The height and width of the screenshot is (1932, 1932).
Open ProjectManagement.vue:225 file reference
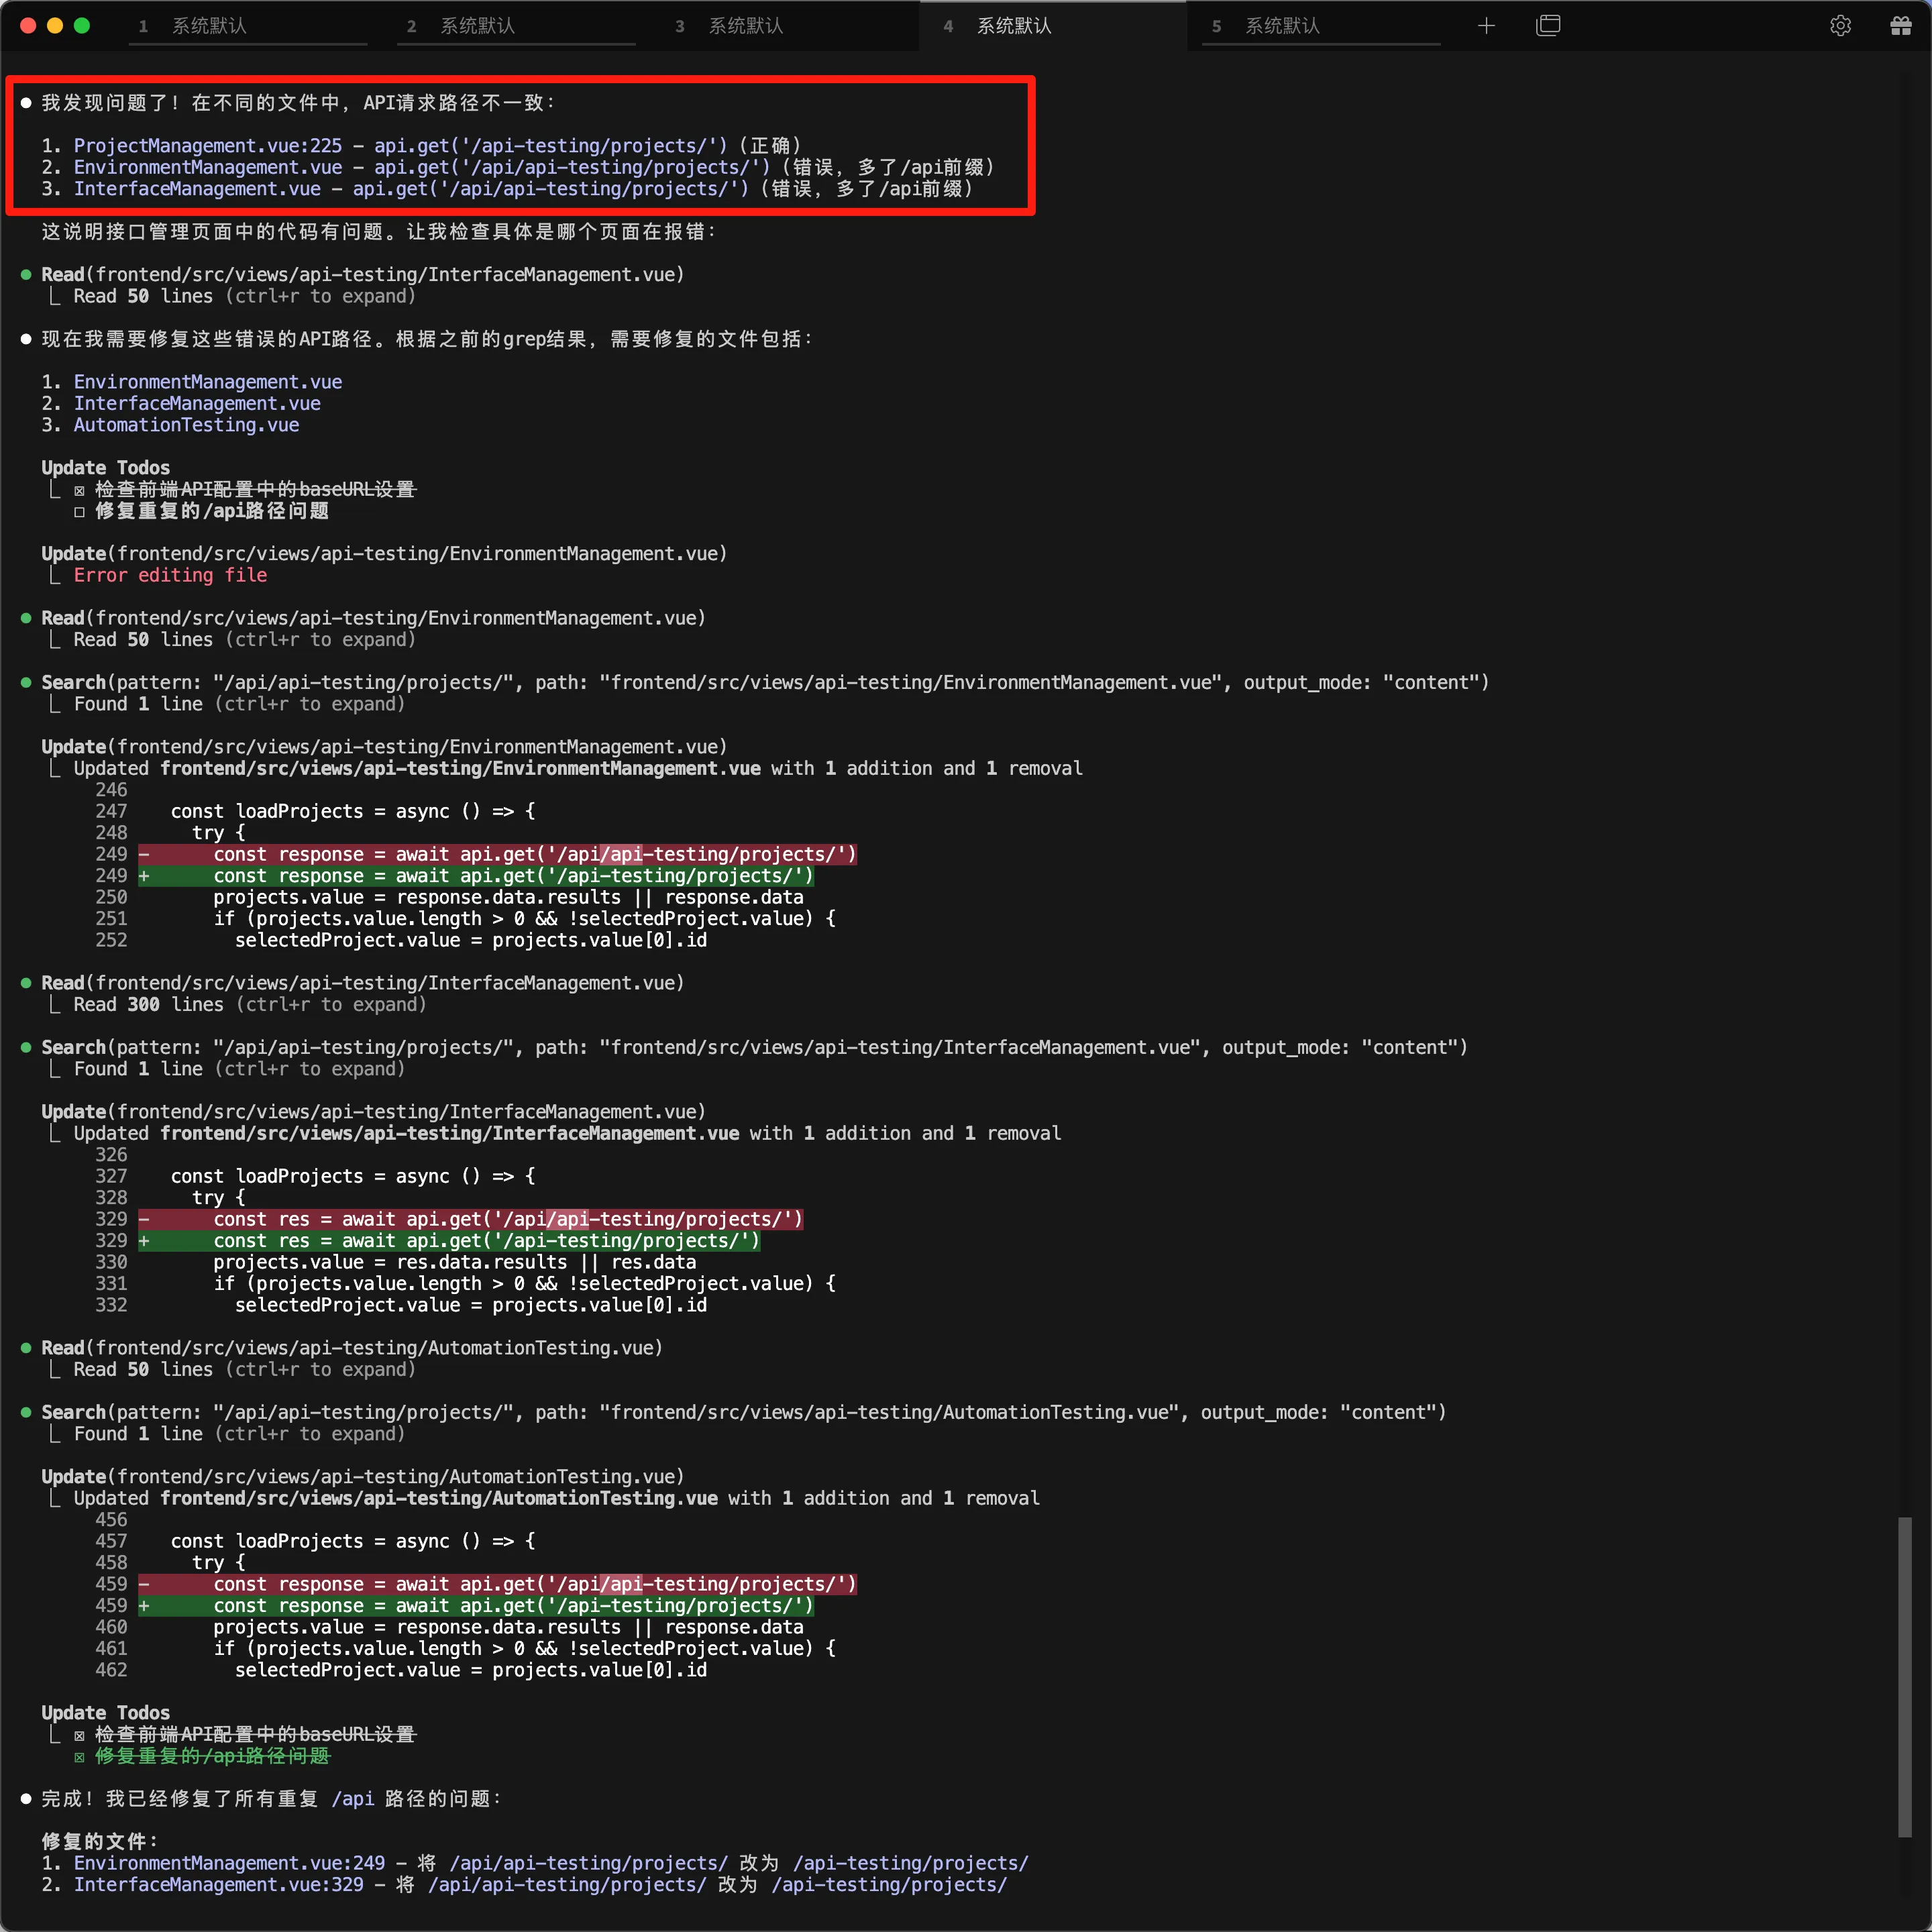[x=207, y=146]
